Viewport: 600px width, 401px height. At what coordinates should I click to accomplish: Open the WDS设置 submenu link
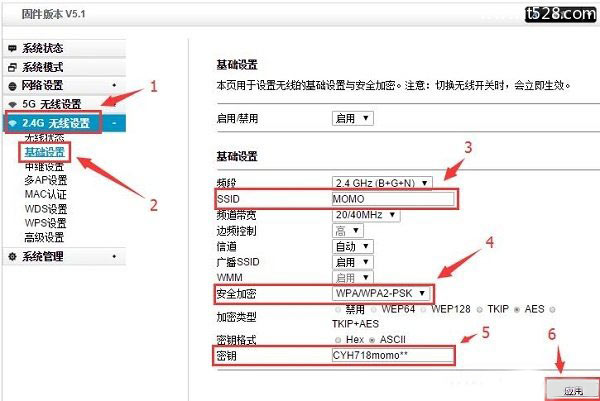46,209
